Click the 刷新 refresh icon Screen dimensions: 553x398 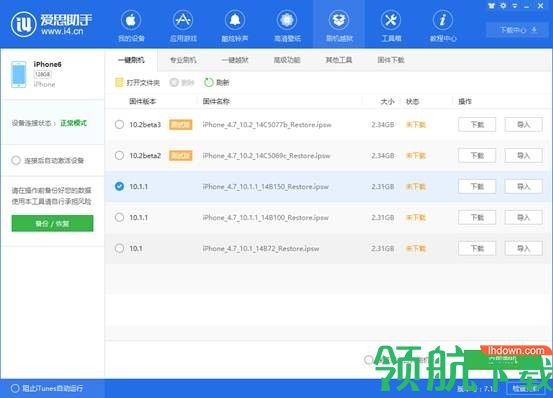208,82
